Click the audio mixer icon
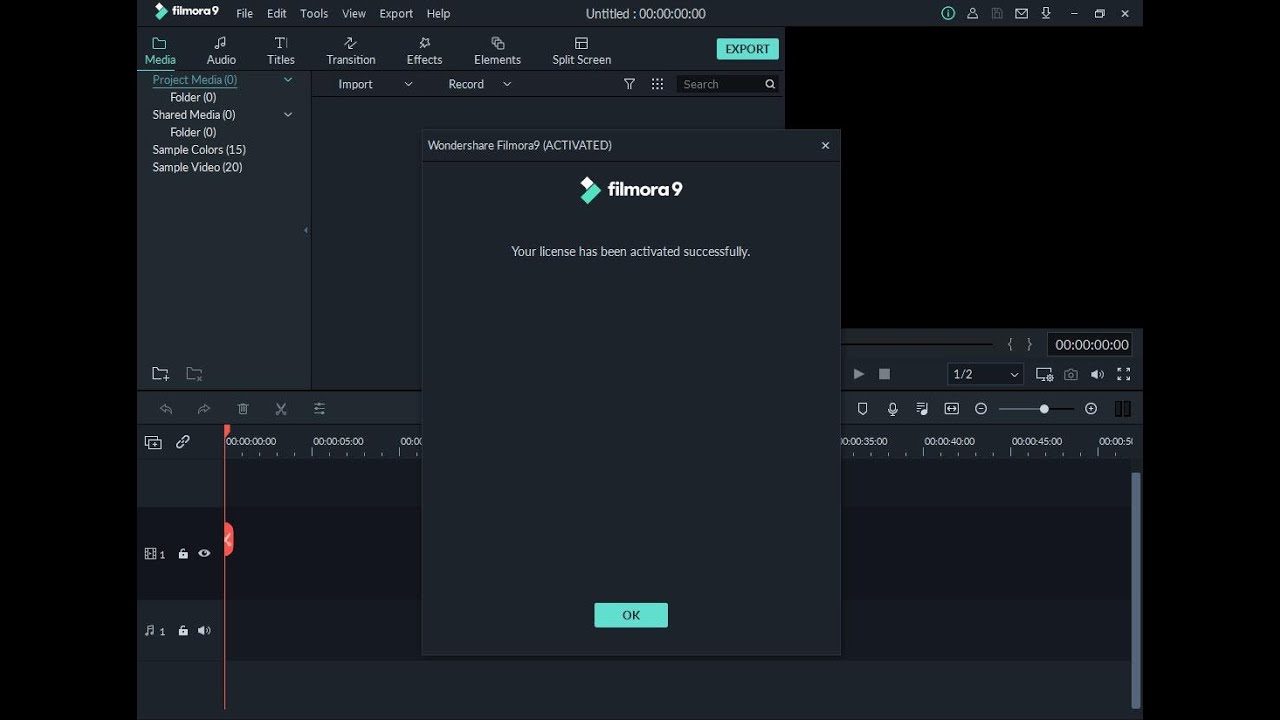The height and width of the screenshot is (720, 1280). [x=922, y=408]
